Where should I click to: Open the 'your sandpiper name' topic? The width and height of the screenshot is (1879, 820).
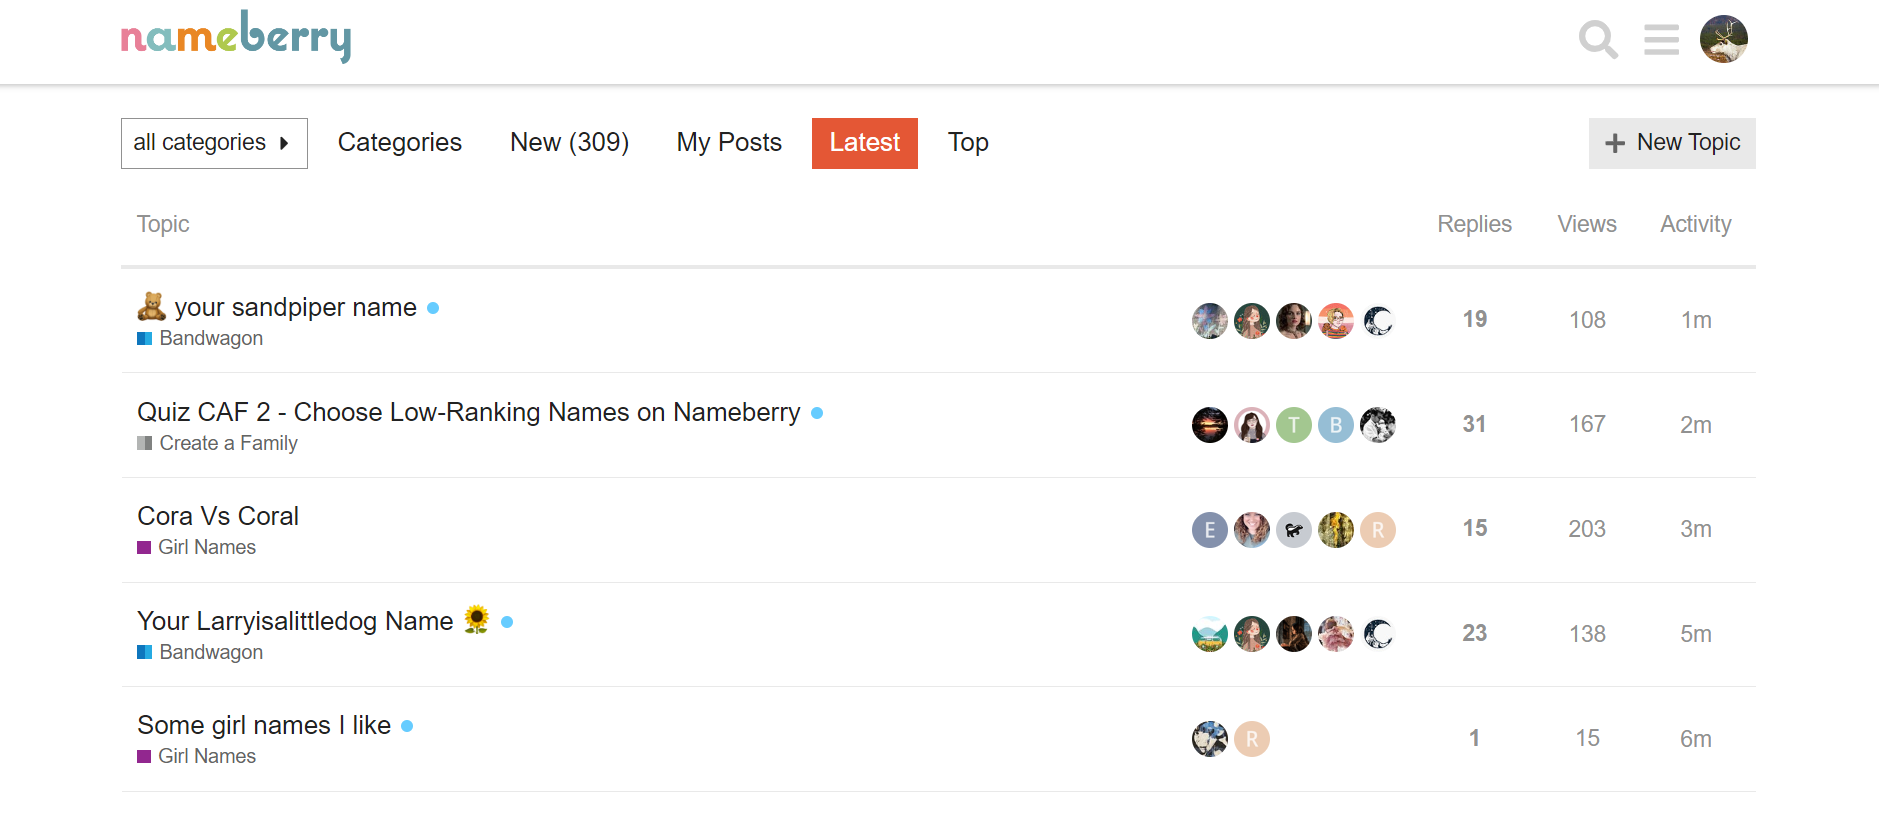[x=296, y=307]
